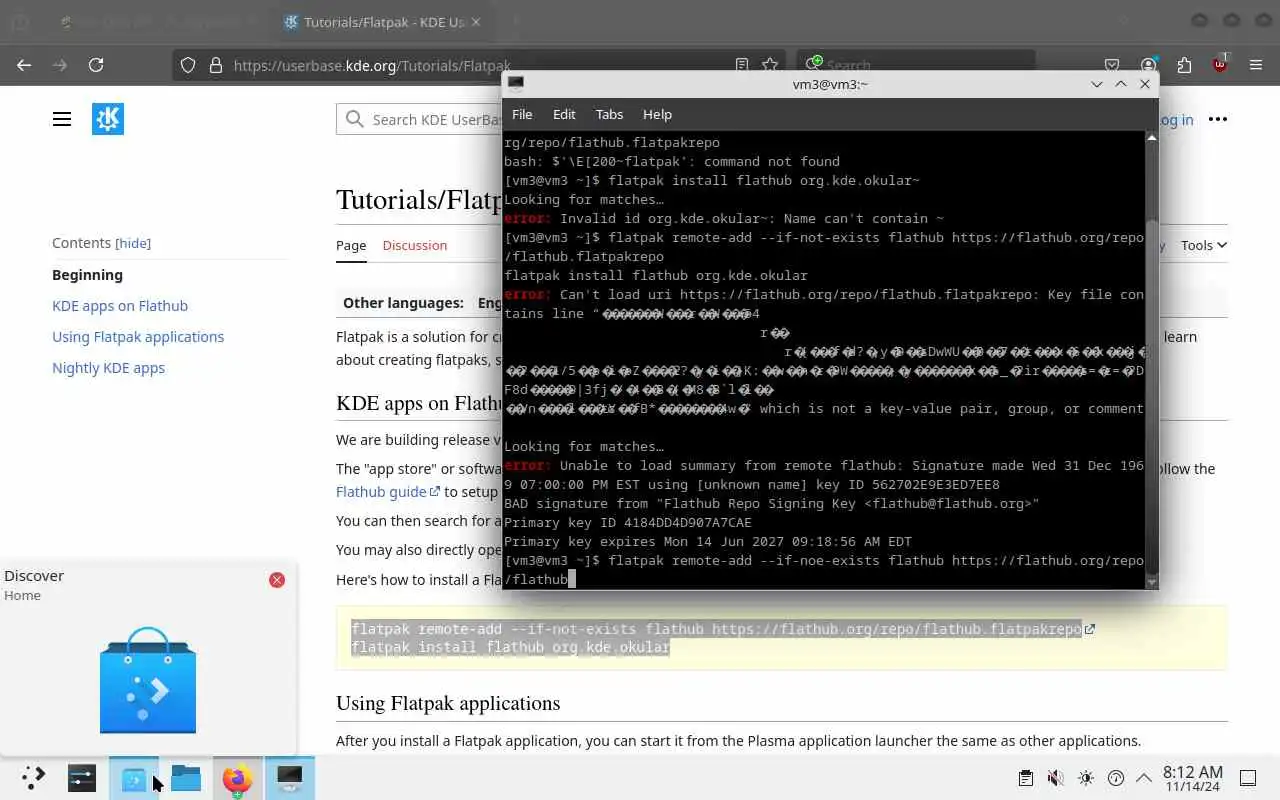Open Firefox hamburger application menu

tap(1256, 65)
